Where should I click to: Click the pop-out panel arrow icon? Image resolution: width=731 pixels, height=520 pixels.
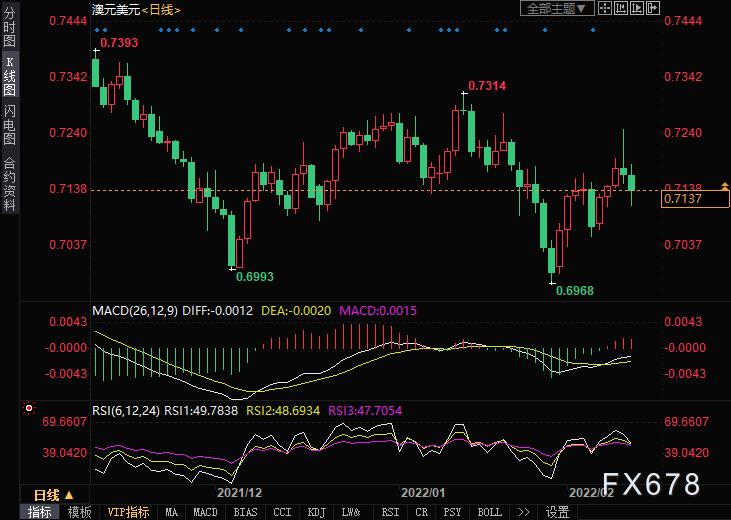click(x=653, y=8)
